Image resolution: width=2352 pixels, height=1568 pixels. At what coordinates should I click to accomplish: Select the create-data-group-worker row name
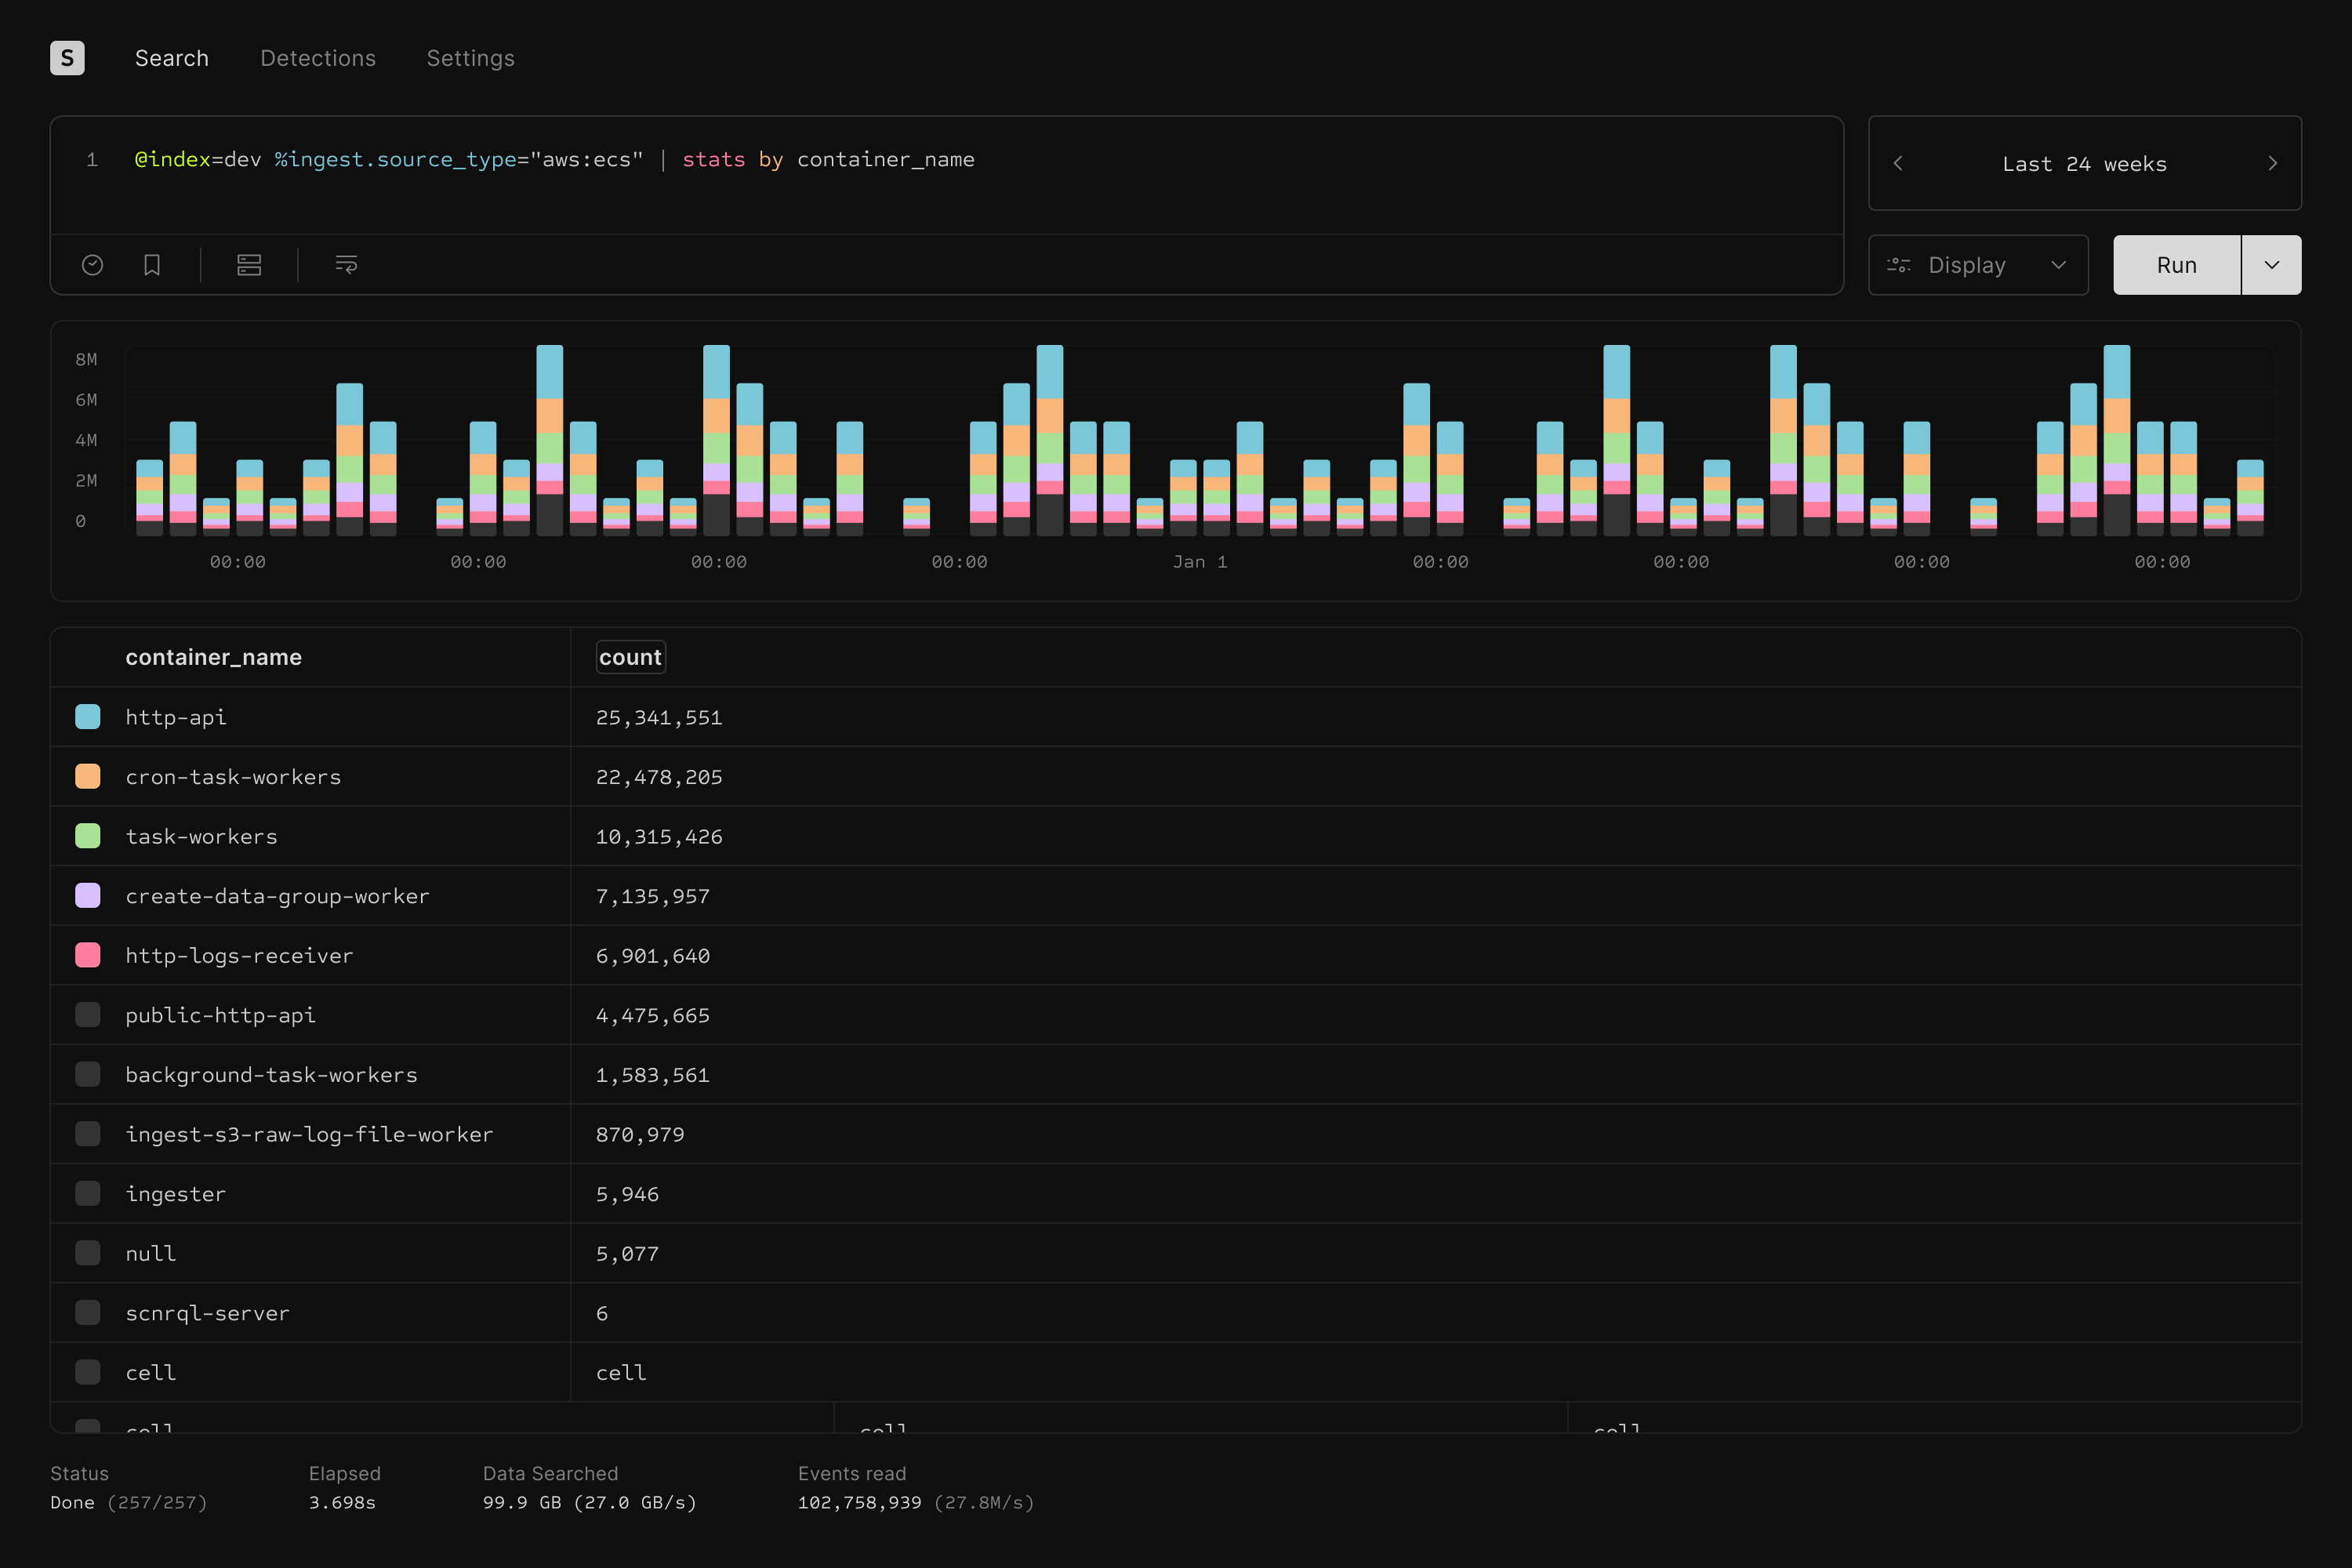click(277, 895)
